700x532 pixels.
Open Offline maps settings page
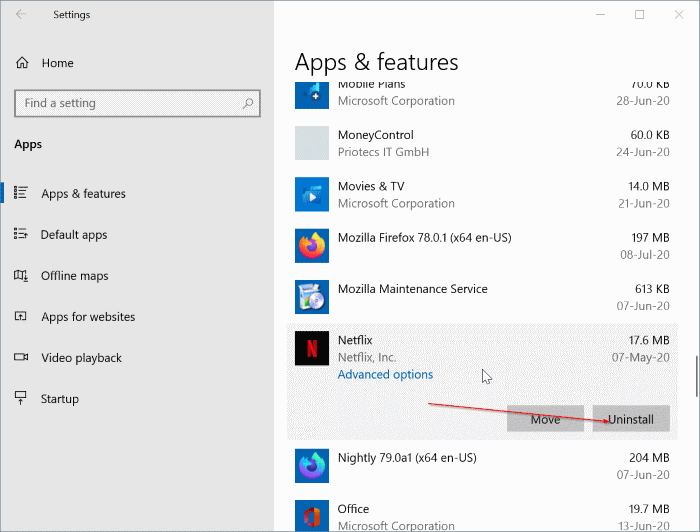click(75, 276)
